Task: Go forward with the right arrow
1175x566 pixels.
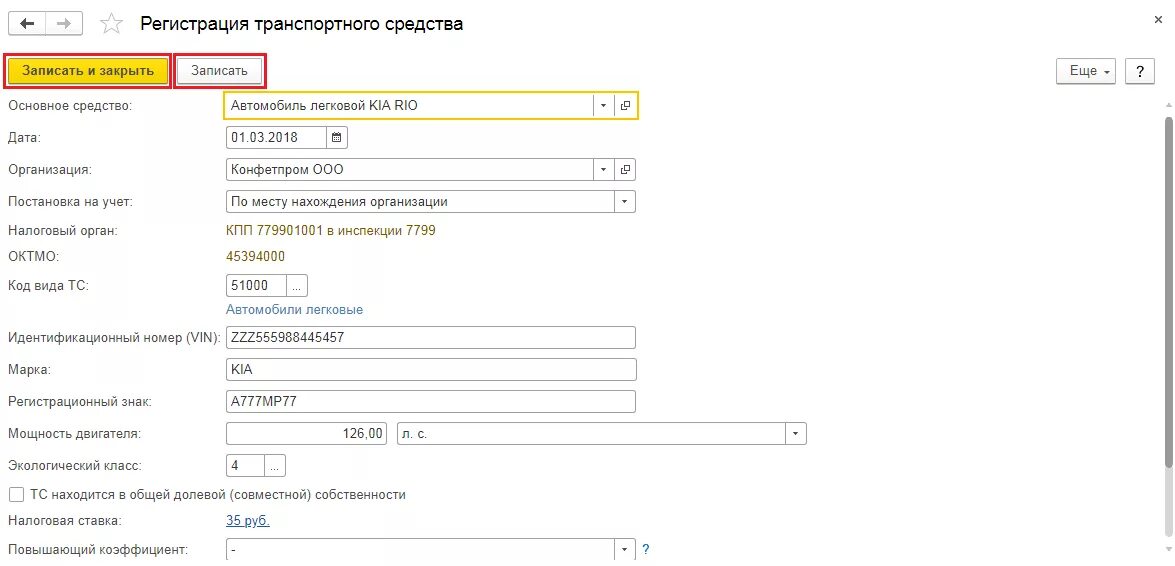Action: (x=64, y=24)
